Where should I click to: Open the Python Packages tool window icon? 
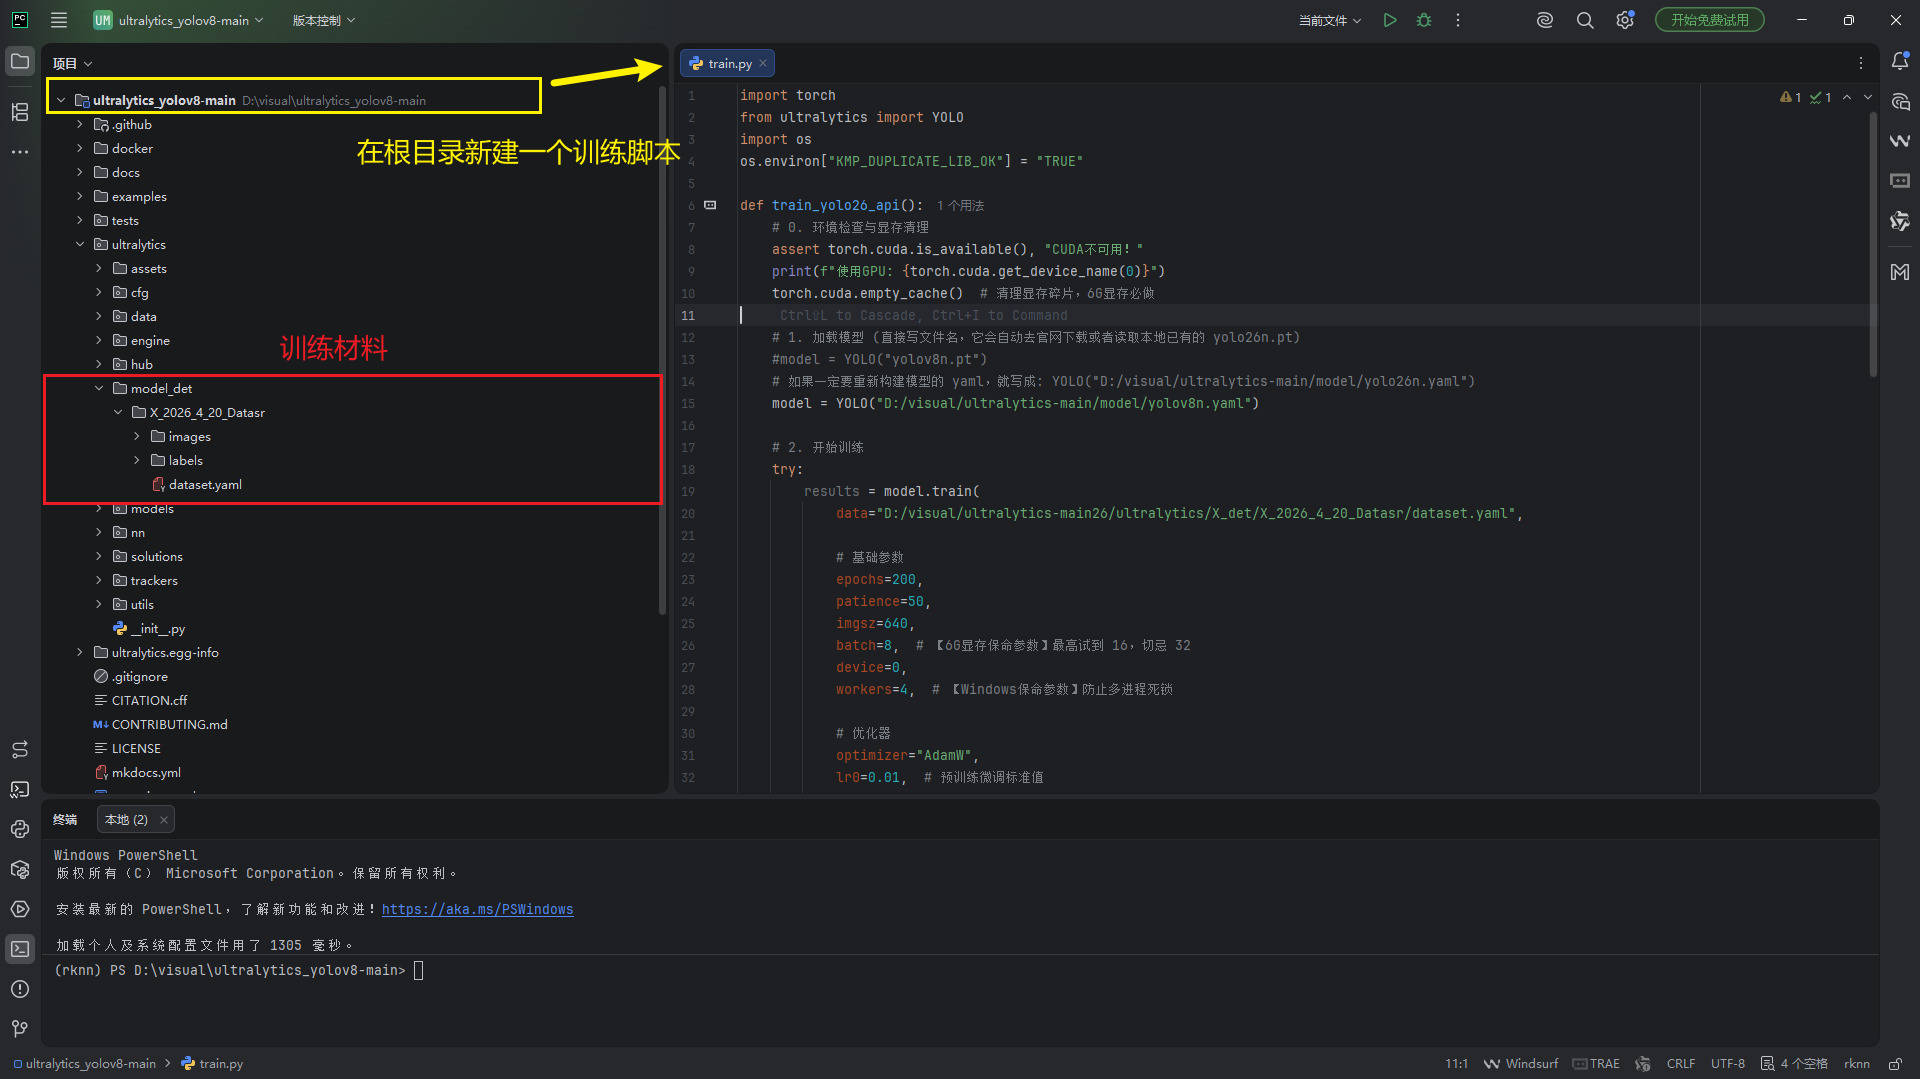point(20,869)
